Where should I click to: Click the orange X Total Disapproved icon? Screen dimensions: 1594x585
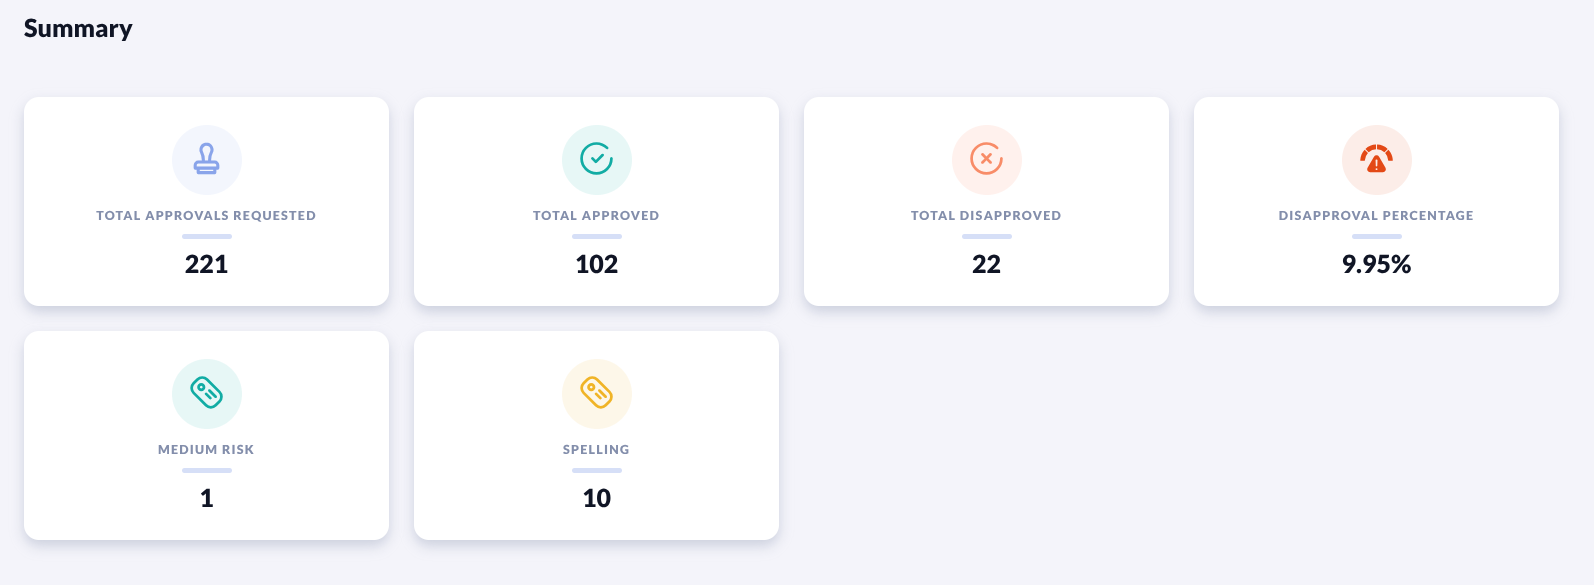[987, 160]
